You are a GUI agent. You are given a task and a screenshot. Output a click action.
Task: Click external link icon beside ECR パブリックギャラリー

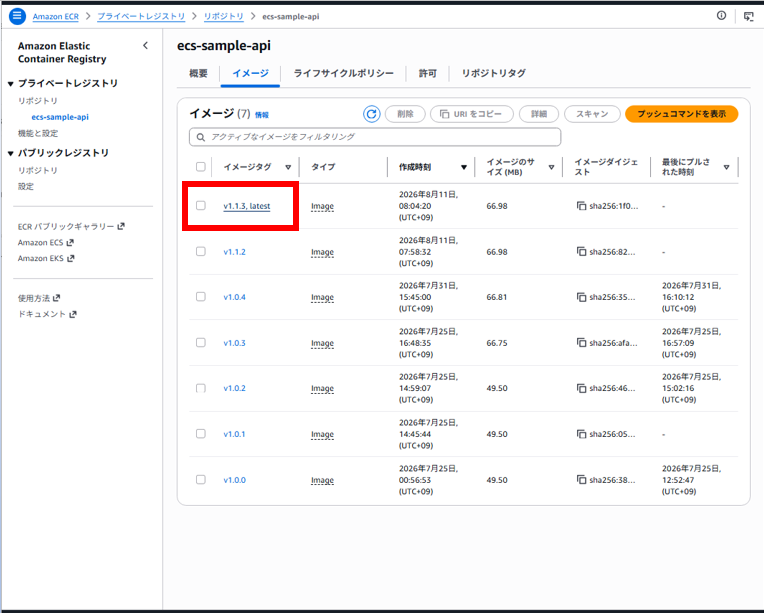[x=121, y=226]
